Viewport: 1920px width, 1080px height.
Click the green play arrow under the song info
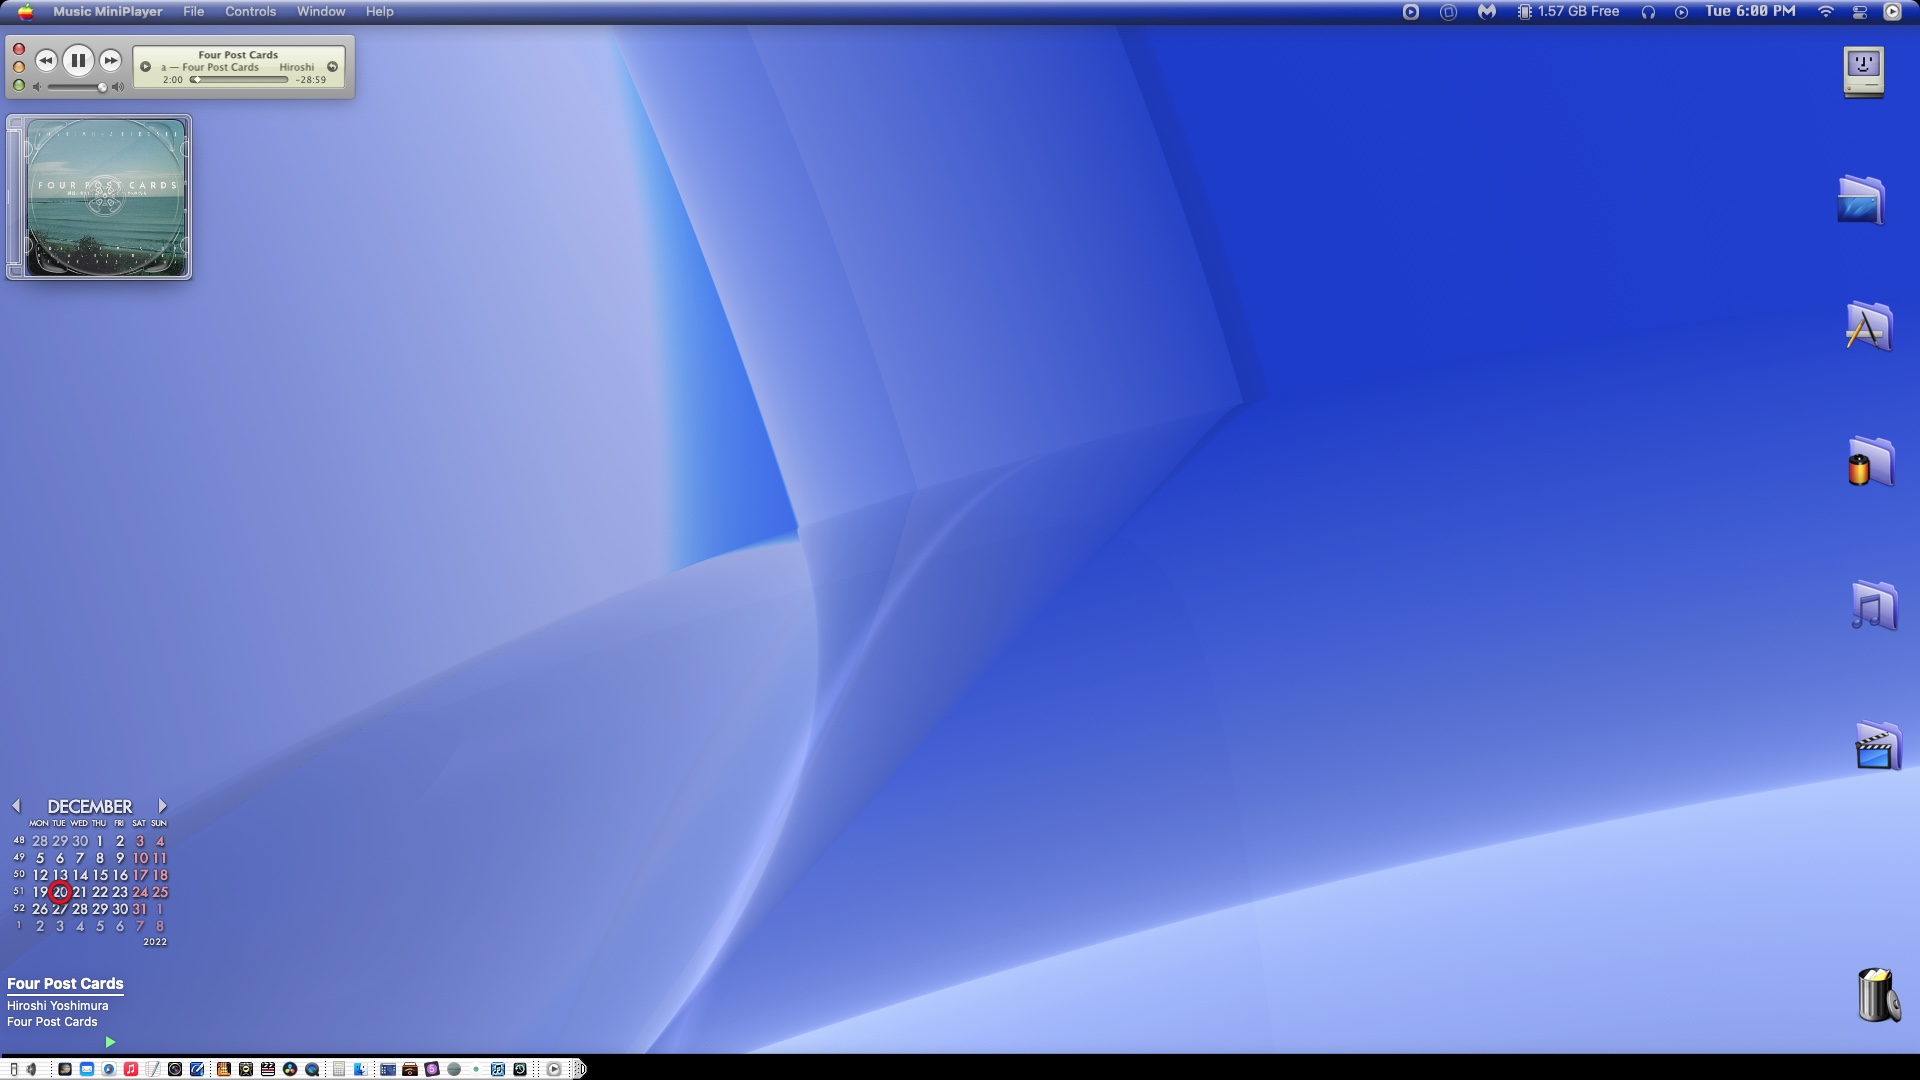[110, 1042]
